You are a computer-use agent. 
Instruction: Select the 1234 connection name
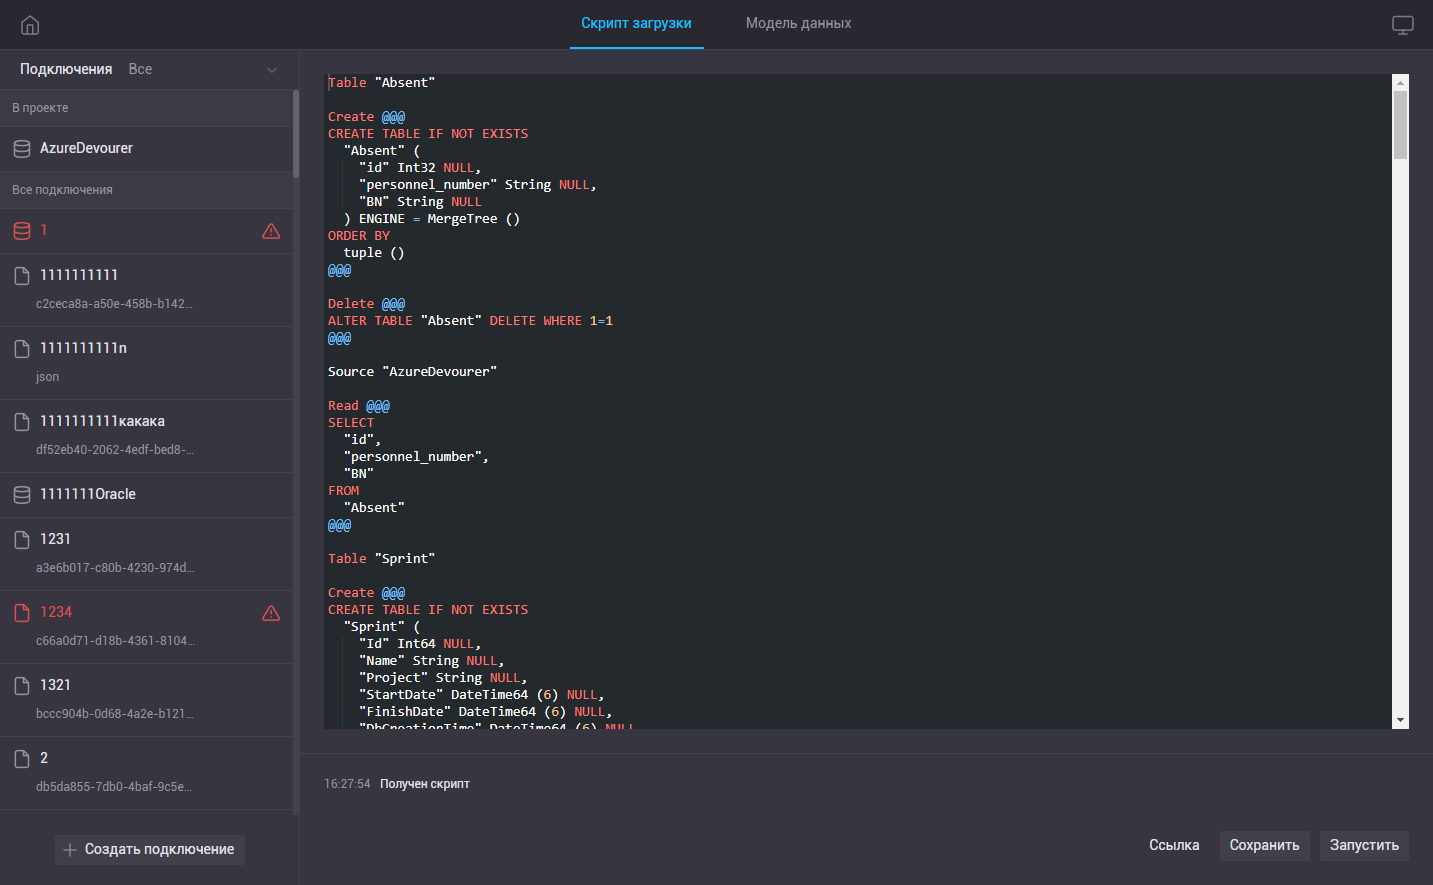(56, 612)
